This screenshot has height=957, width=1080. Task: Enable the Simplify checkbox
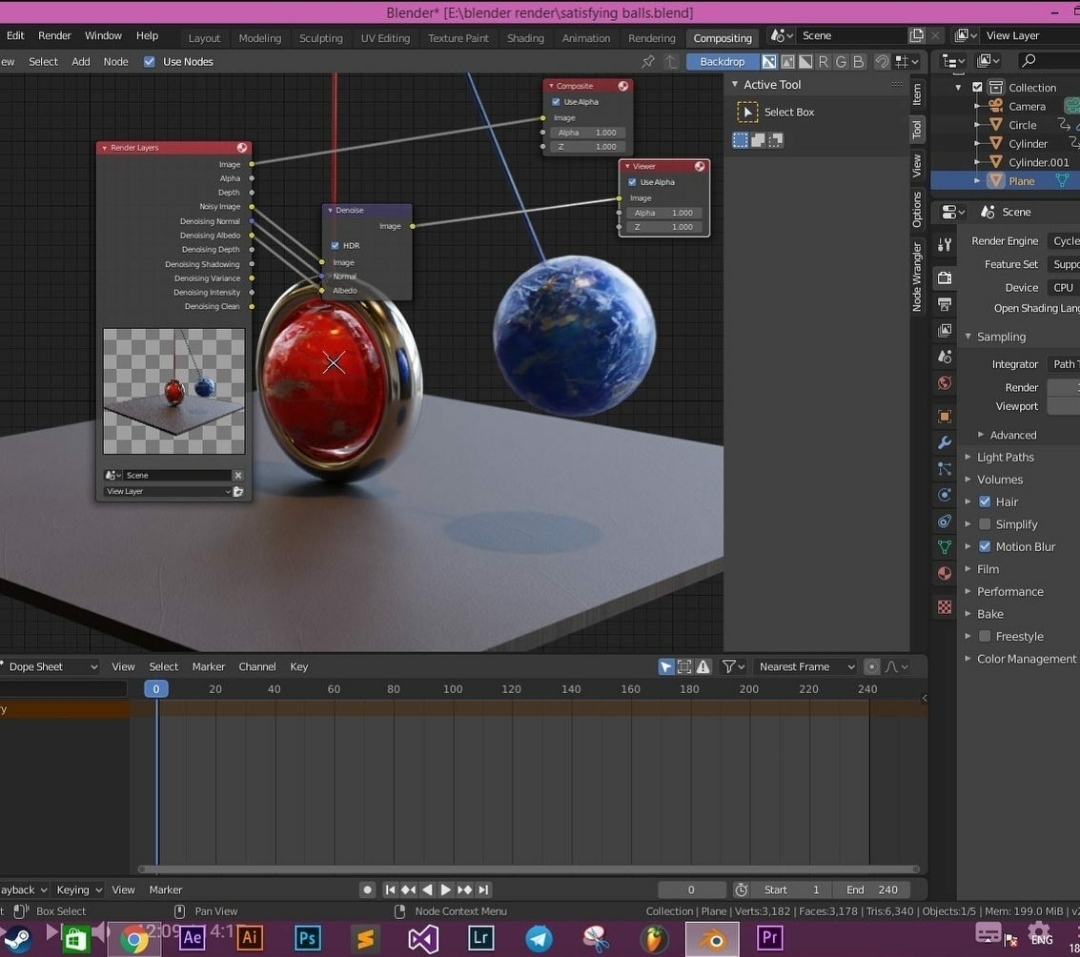985,524
